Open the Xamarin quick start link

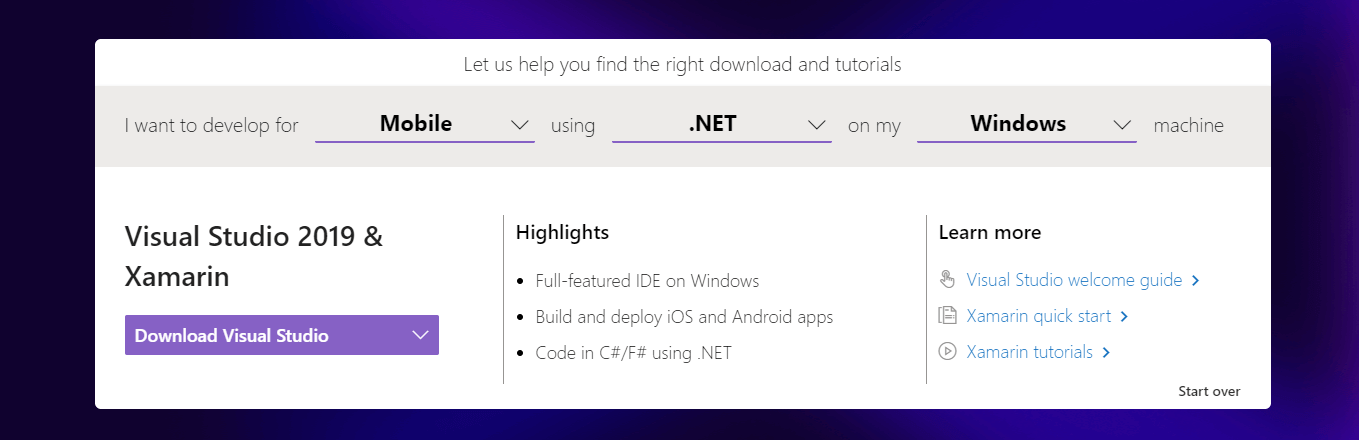[1038, 316]
